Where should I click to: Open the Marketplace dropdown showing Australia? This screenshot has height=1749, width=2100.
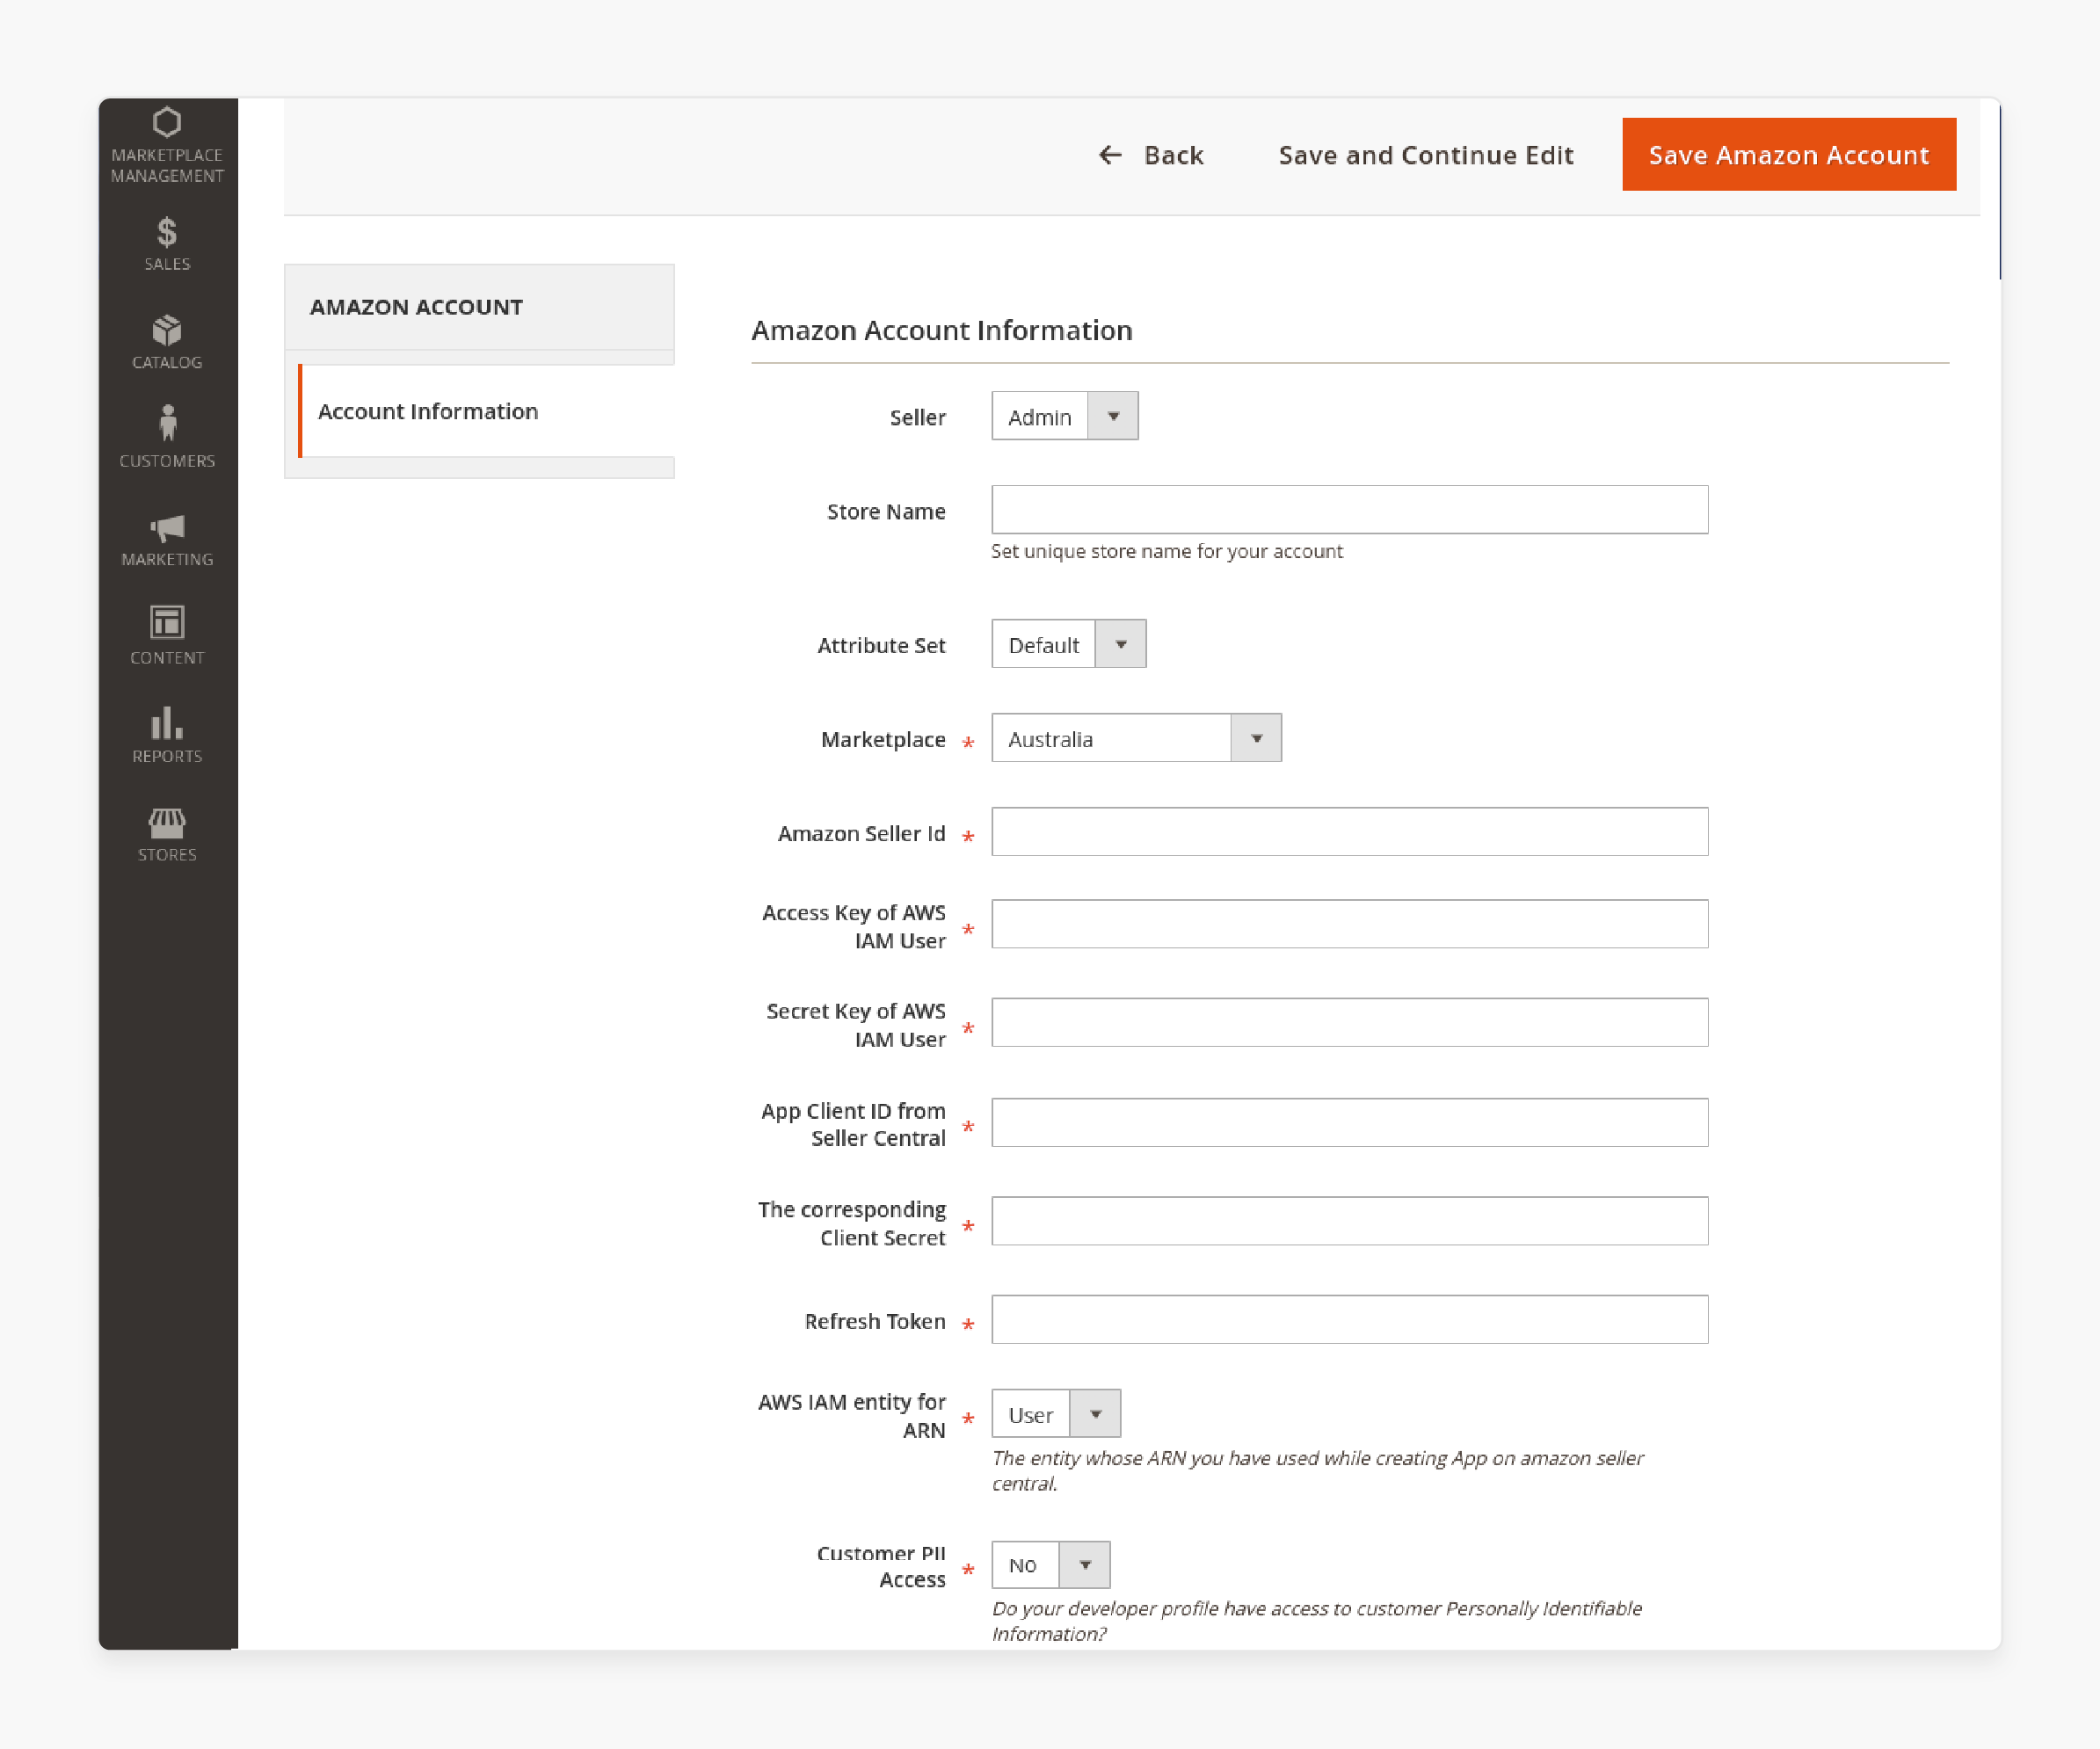pos(1137,738)
